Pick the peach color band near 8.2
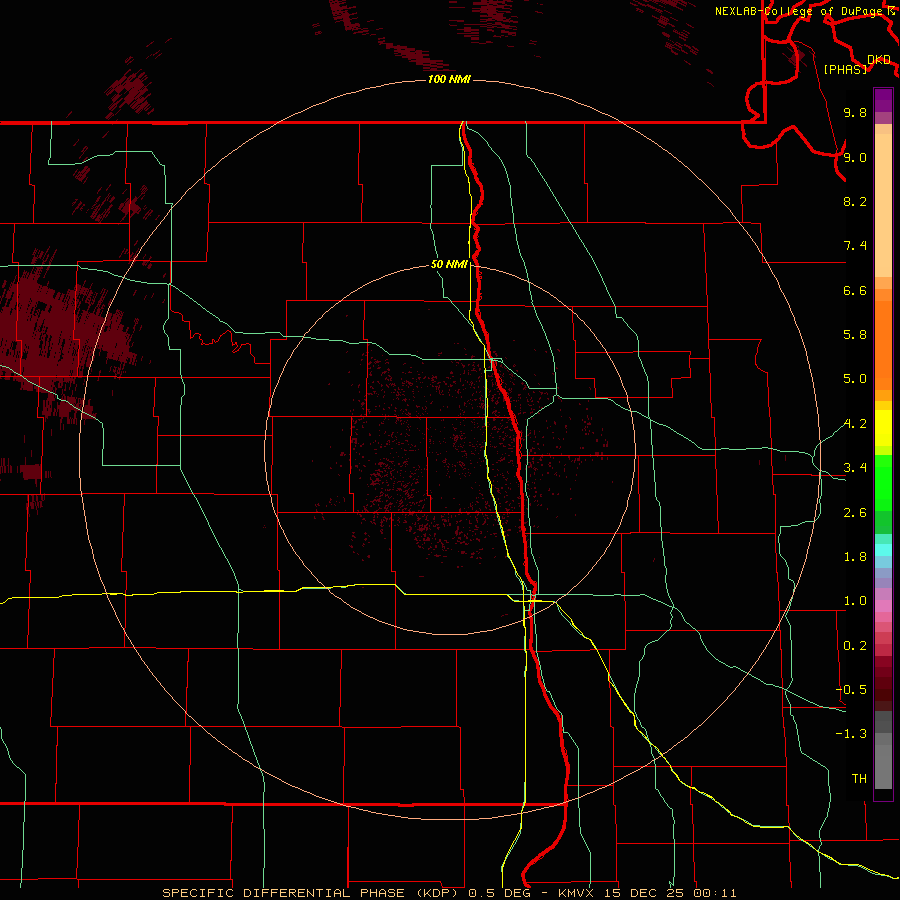This screenshot has width=900, height=900. coord(883,205)
